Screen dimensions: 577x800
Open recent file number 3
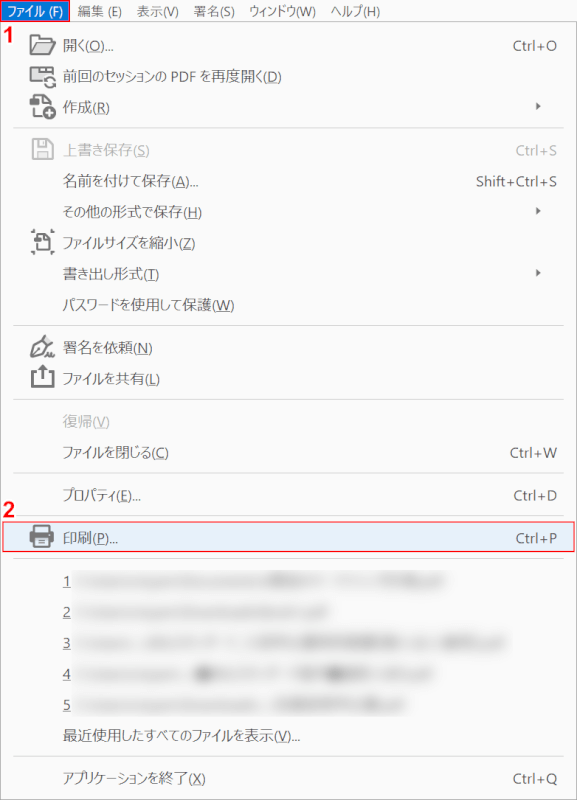tap(288, 643)
